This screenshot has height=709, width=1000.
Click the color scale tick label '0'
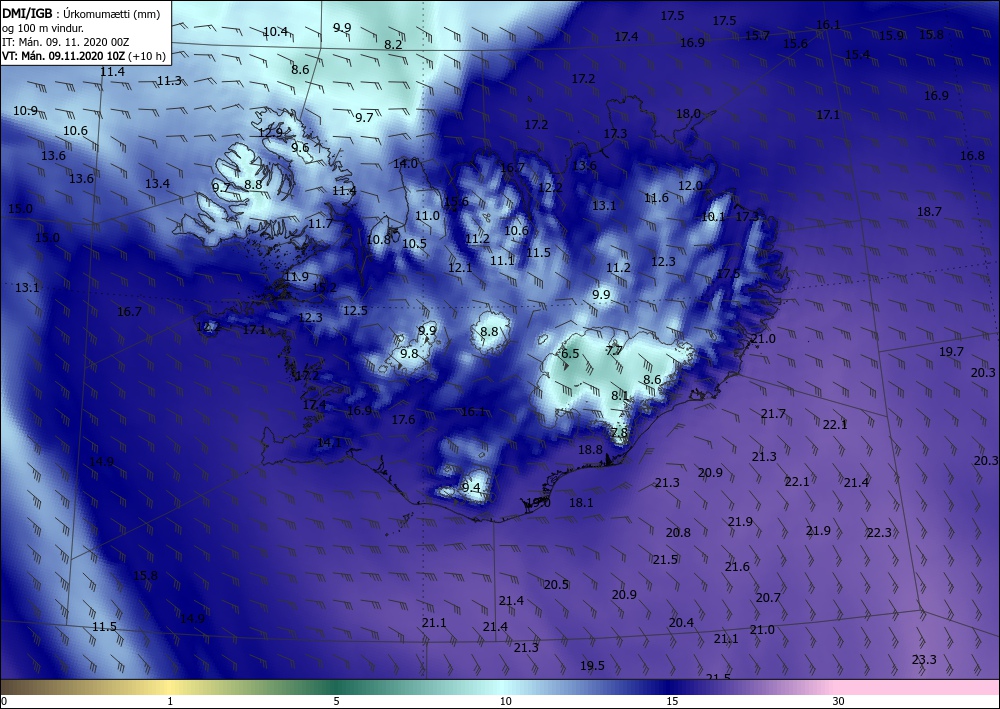point(4,701)
